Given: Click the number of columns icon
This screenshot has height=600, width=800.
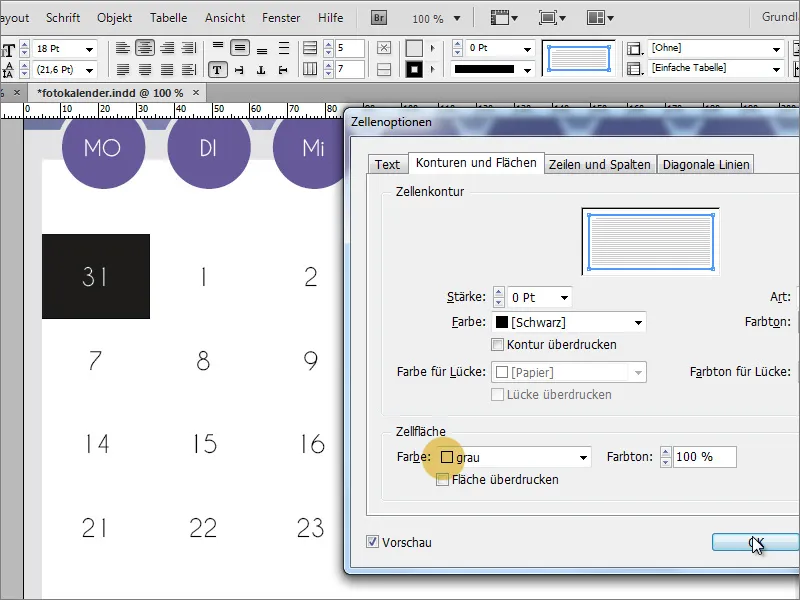Looking at the screenshot, I should click(x=310, y=69).
